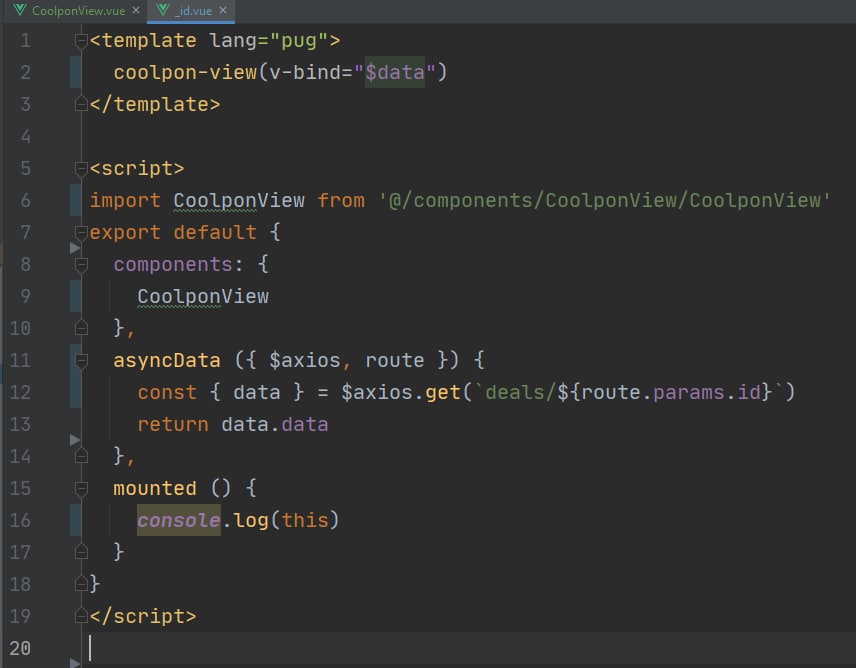Image resolution: width=856 pixels, height=668 pixels.
Task: Click CoolponView identifier on line 9
Action: (x=203, y=296)
